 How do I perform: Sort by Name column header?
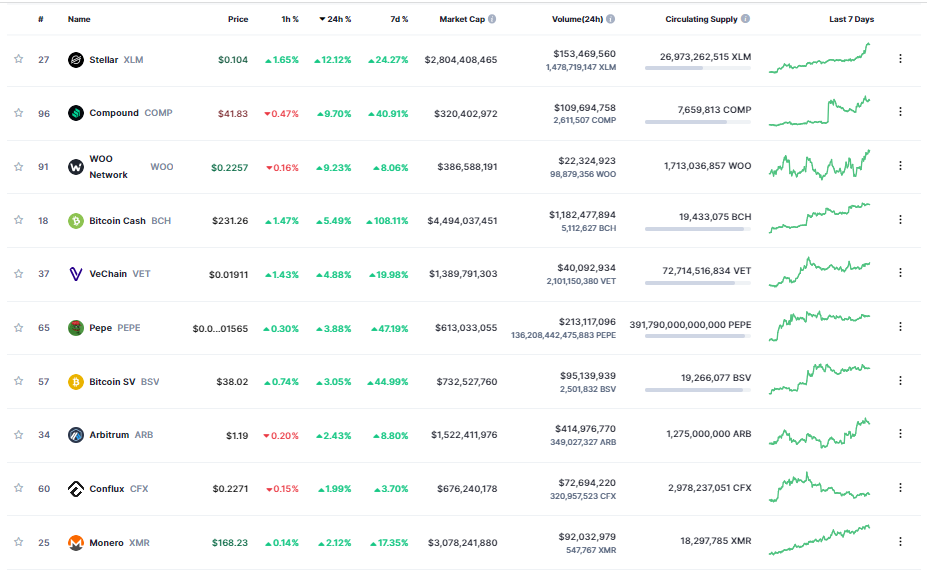[79, 19]
